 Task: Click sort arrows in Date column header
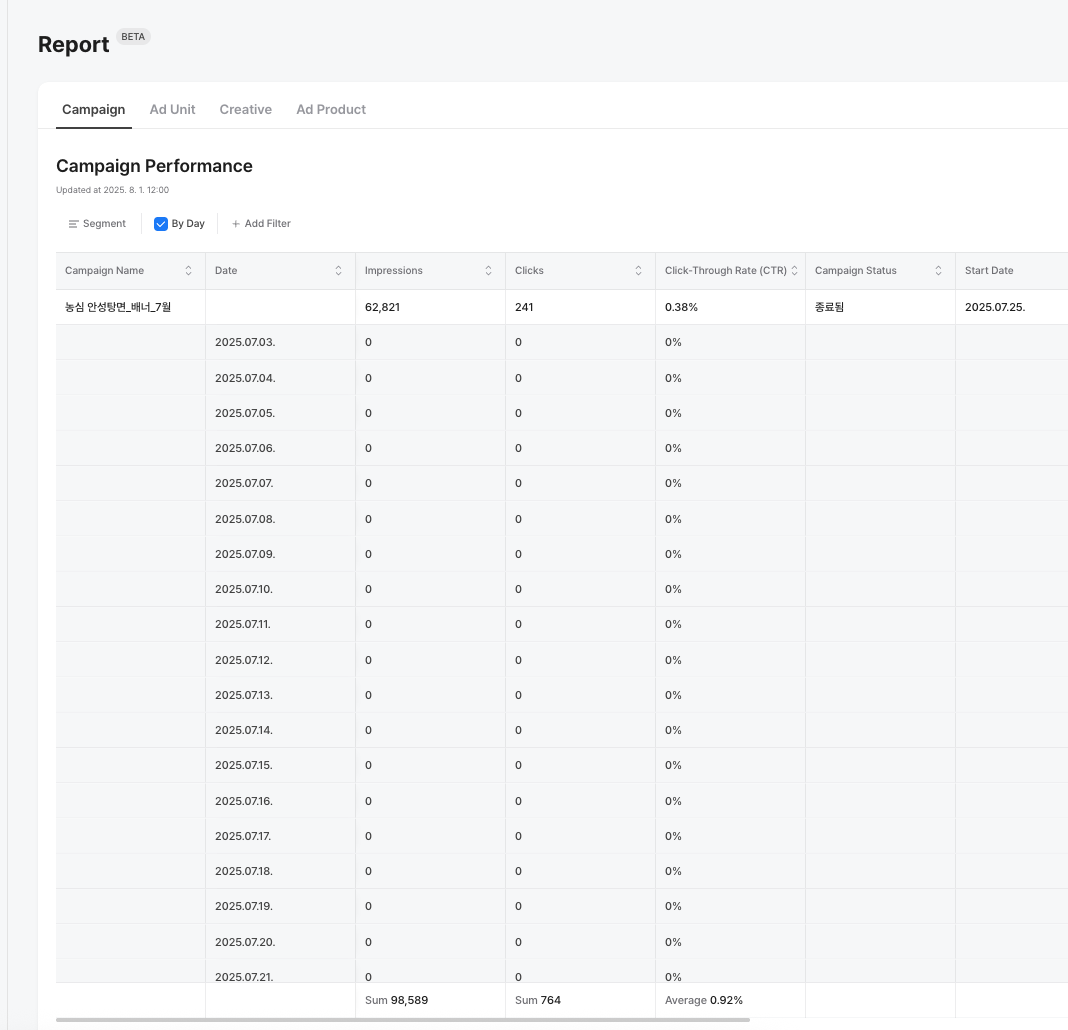tap(339, 271)
